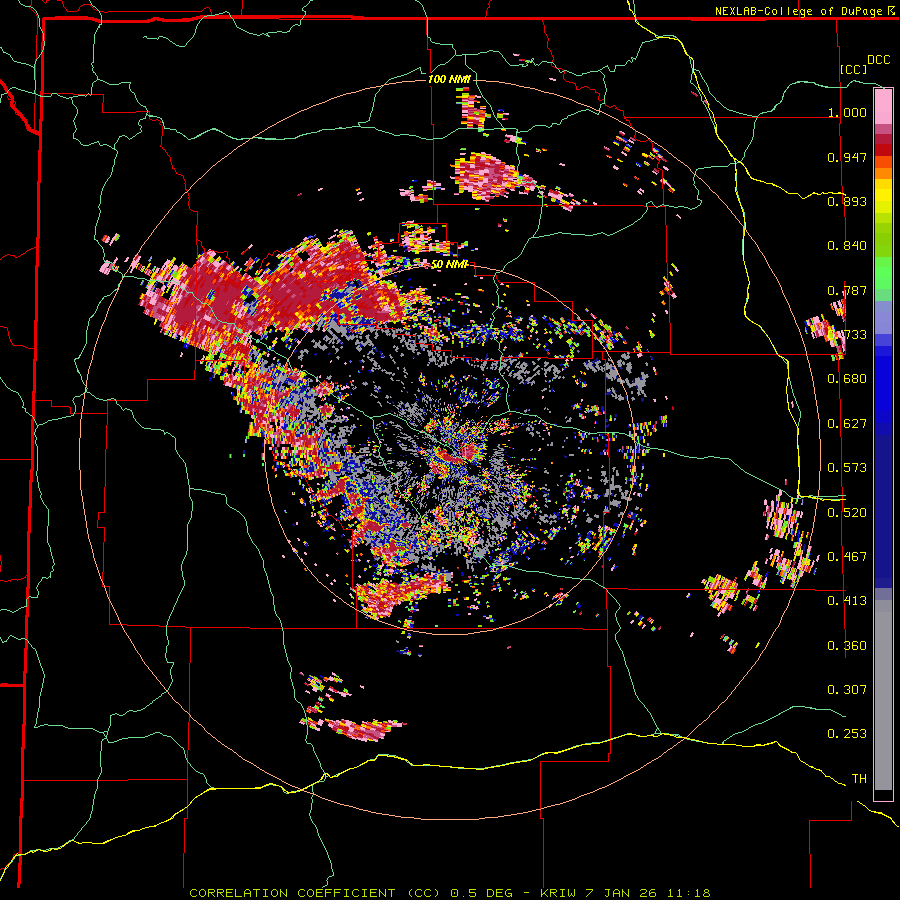Select the 0.573 scale value

click(847, 468)
